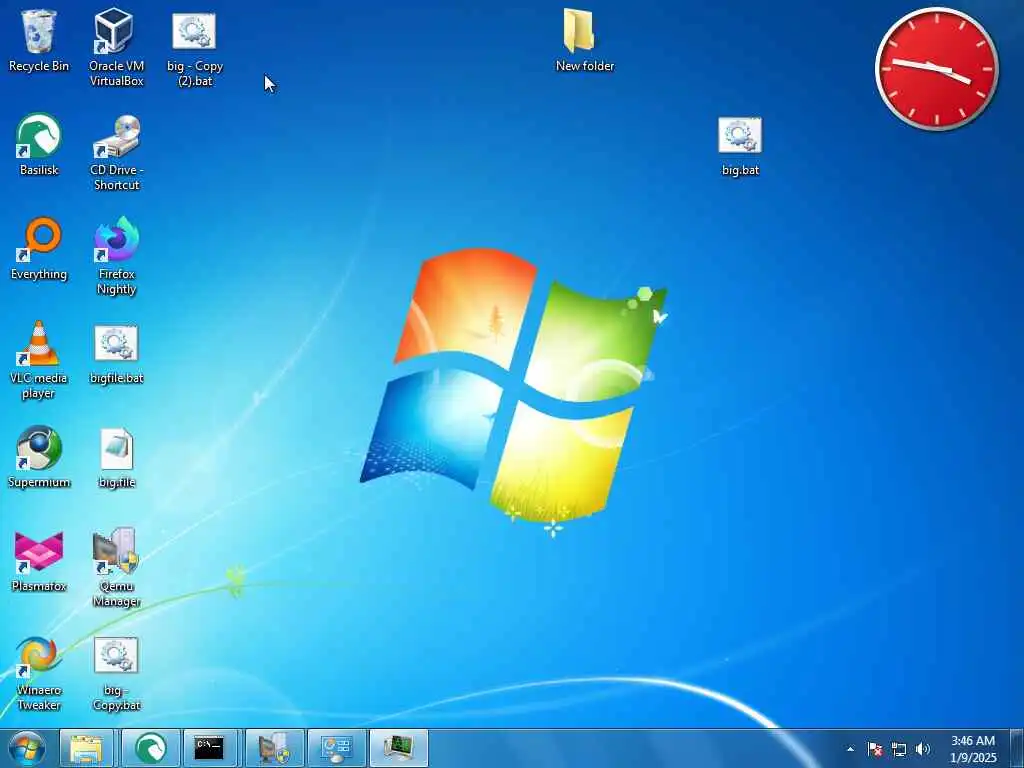Select the Supermium browser shortcut
This screenshot has width=1024, height=768.
point(39,456)
